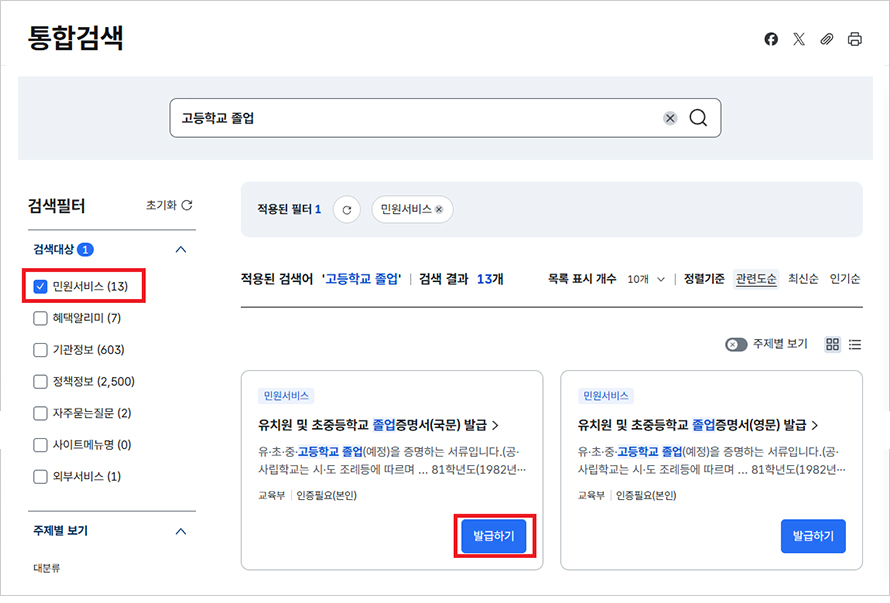Clear the search field with the X icon

[670, 118]
